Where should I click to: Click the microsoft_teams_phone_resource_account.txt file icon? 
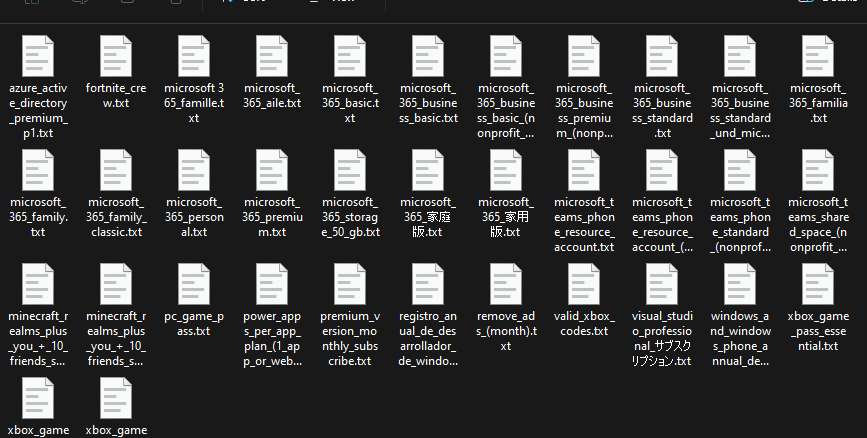tap(584, 170)
